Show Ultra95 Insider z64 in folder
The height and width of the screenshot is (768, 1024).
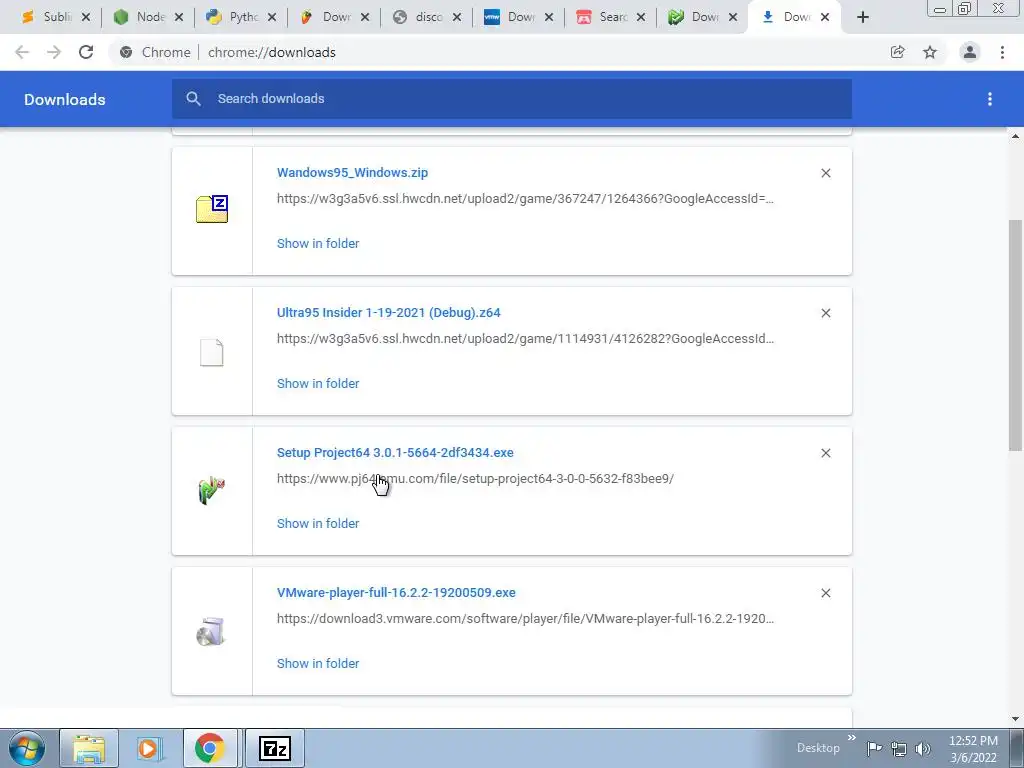(x=318, y=383)
